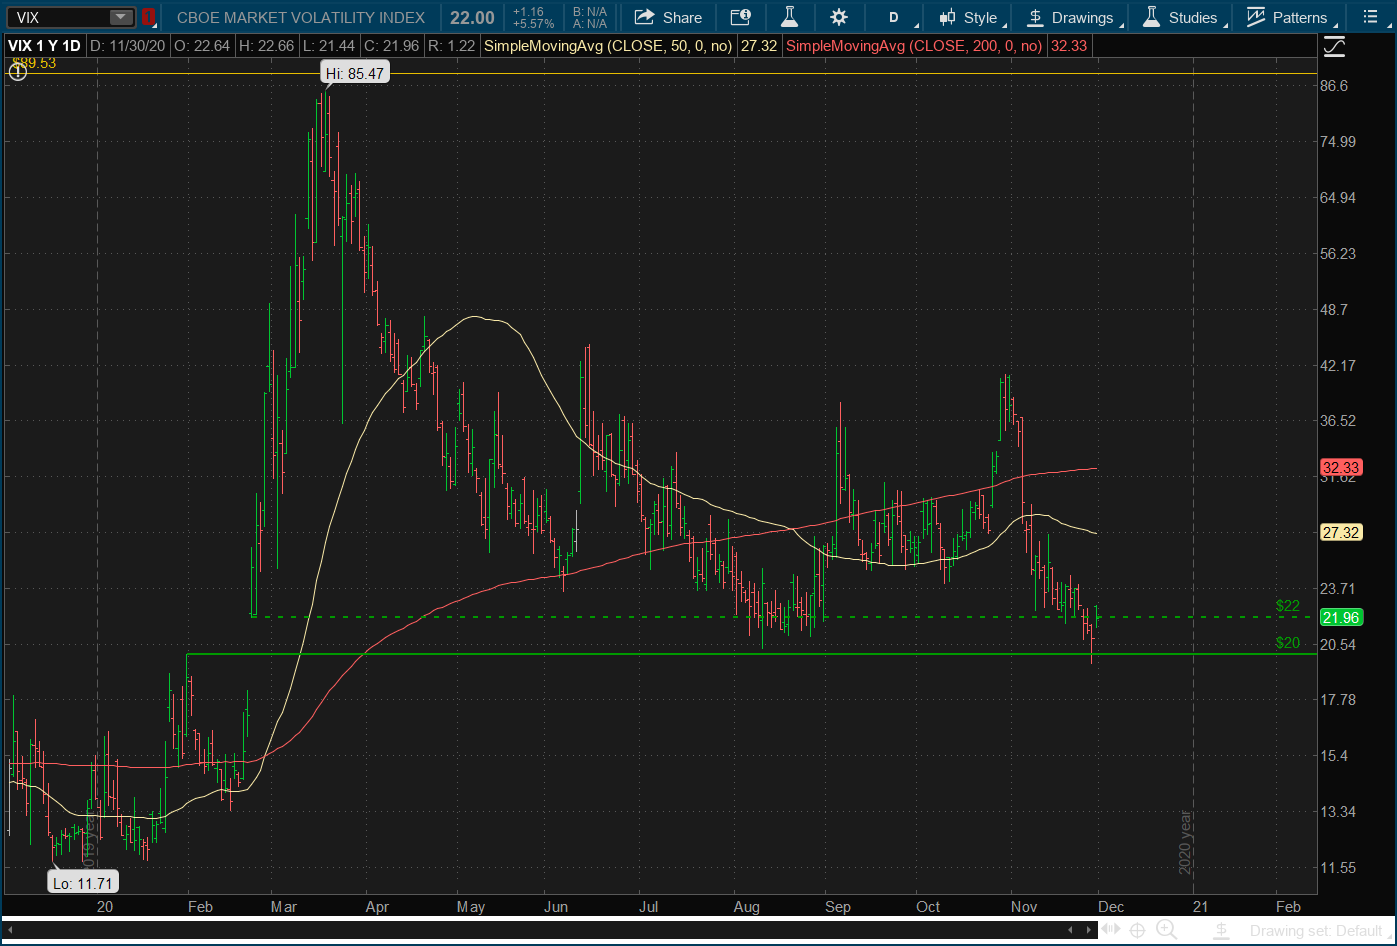The image size is (1397, 946).
Task: Click the red symbol link clip icon
Action: pos(148,17)
